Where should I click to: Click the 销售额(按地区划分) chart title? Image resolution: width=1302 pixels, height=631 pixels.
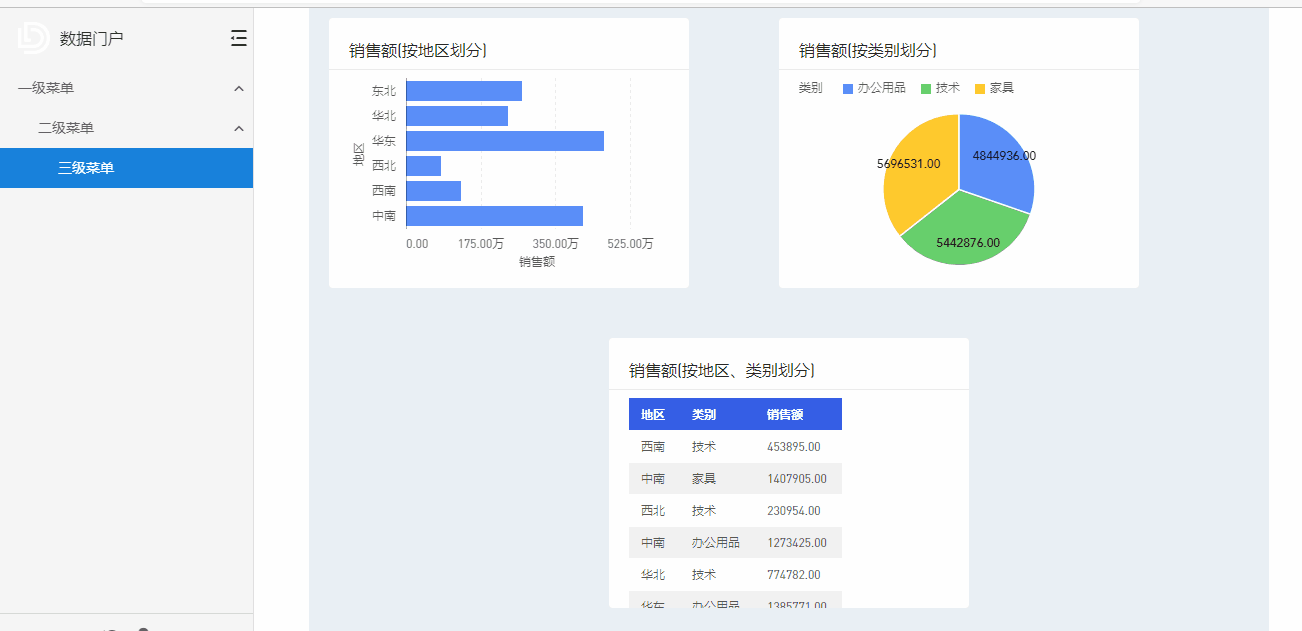pyautogui.click(x=416, y=51)
